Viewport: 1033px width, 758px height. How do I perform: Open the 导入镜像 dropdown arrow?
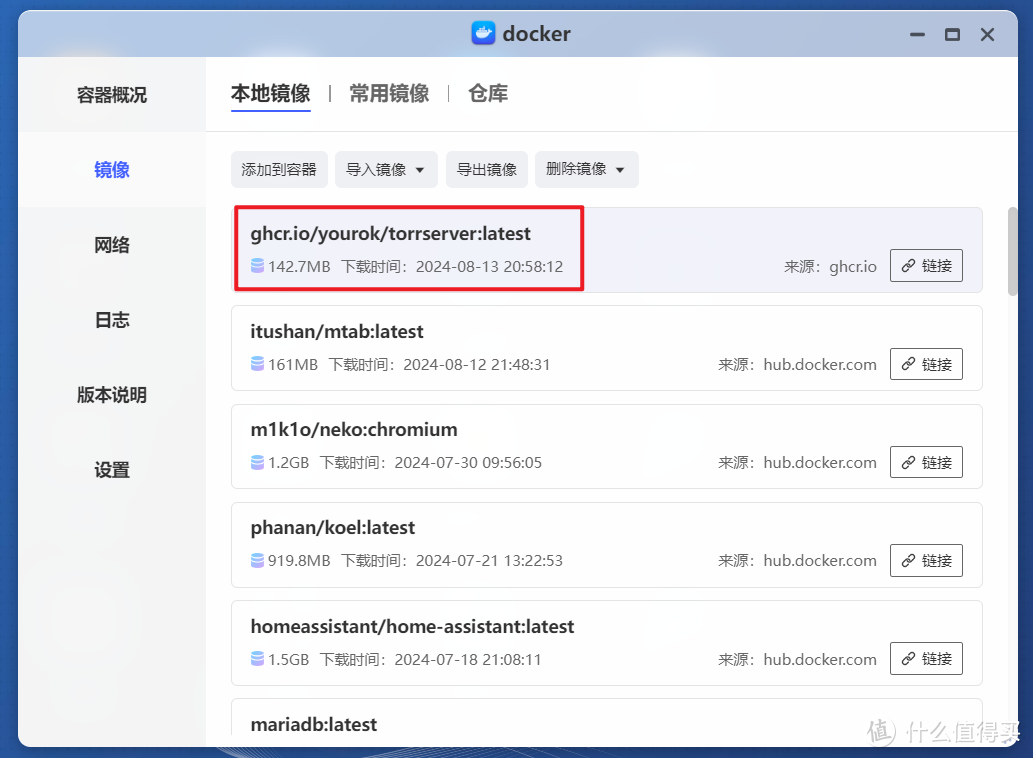tap(420, 169)
